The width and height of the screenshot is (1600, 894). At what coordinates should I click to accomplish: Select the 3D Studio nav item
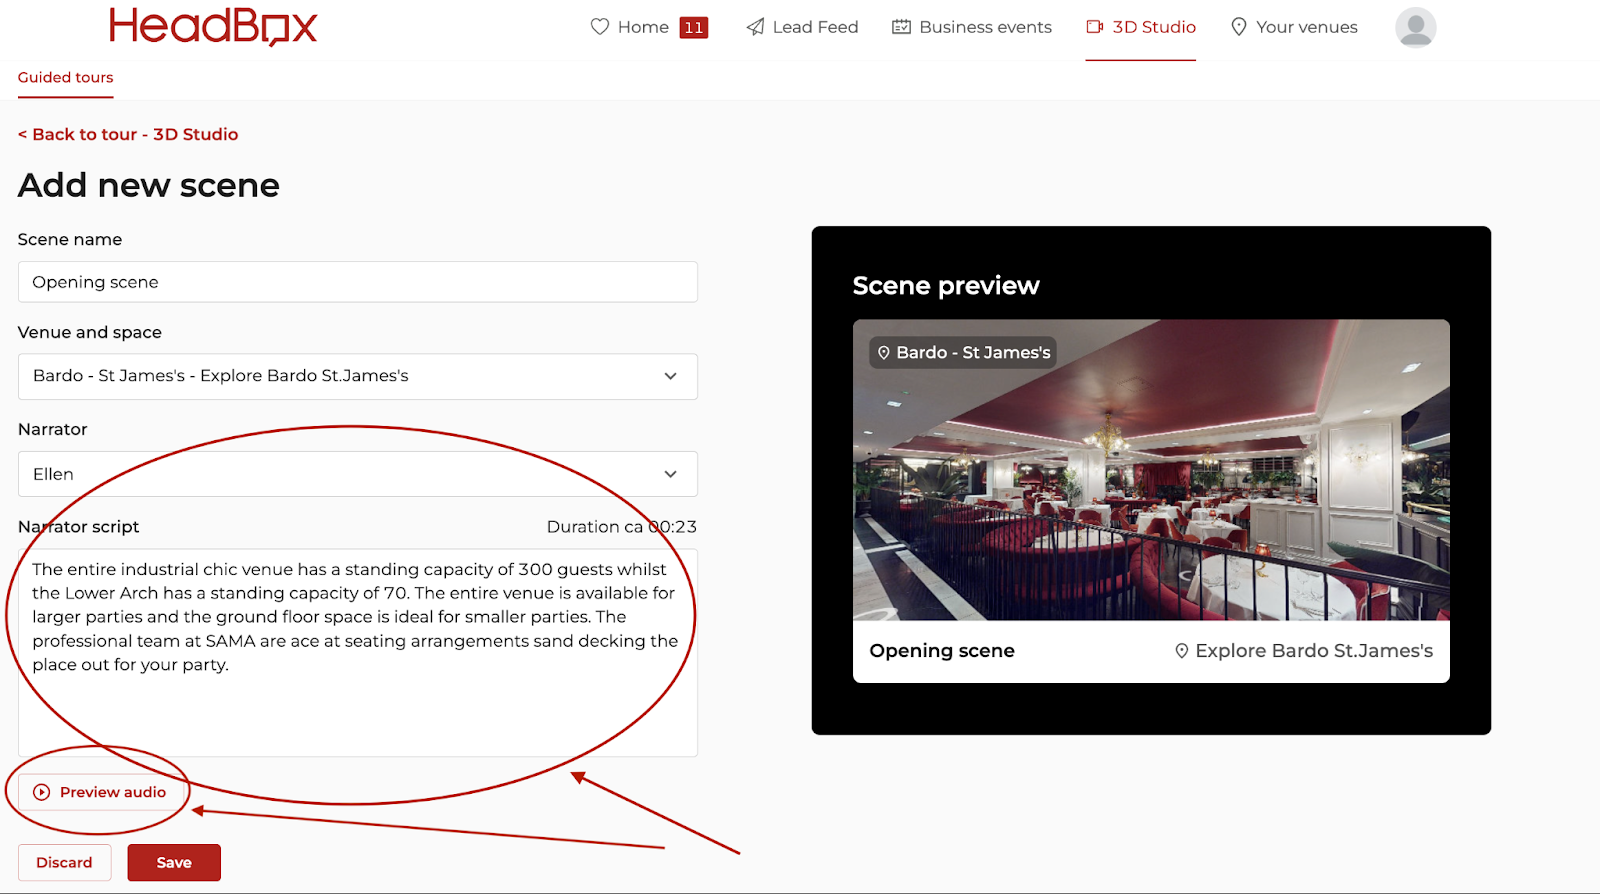pyautogui.click(x=1154, y=27)
